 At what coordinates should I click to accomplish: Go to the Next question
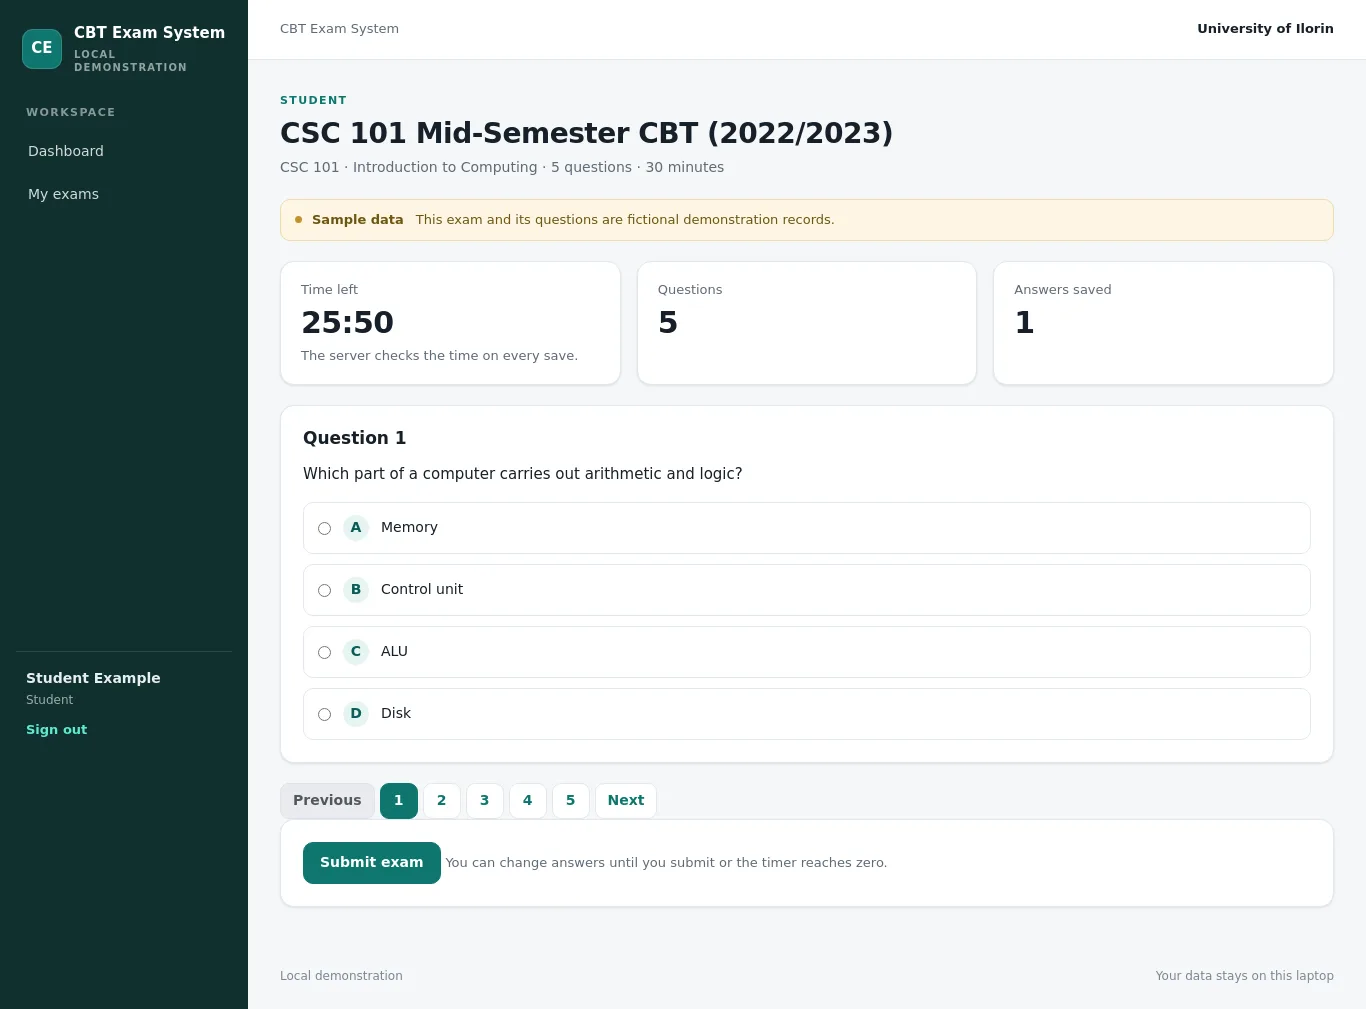[626, 801]
